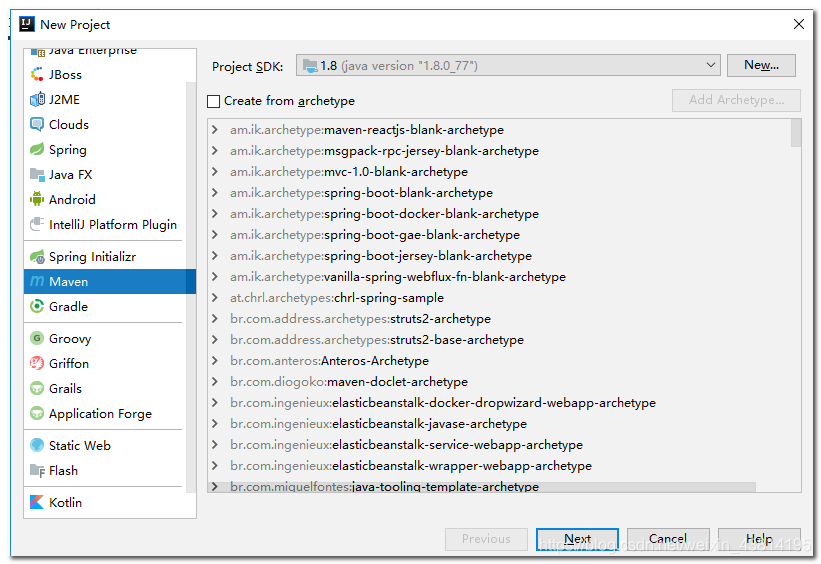The height and width of the screenshot is (564, 821).
Task: Choose the Application Forge icon
Action: (x=37, y=414)
